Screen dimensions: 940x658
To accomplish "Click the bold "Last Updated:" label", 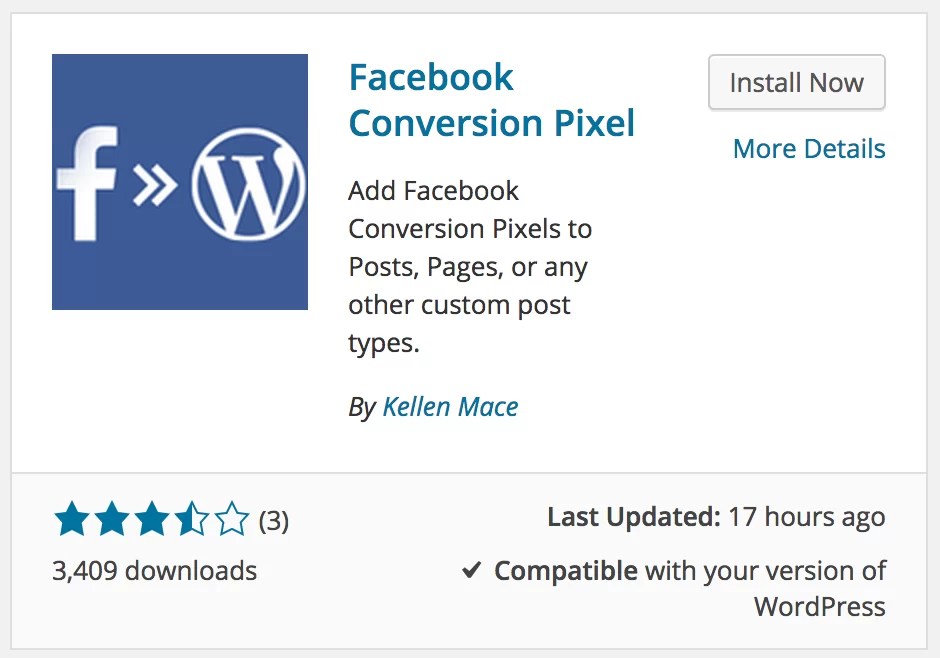I will pos(634,517).
